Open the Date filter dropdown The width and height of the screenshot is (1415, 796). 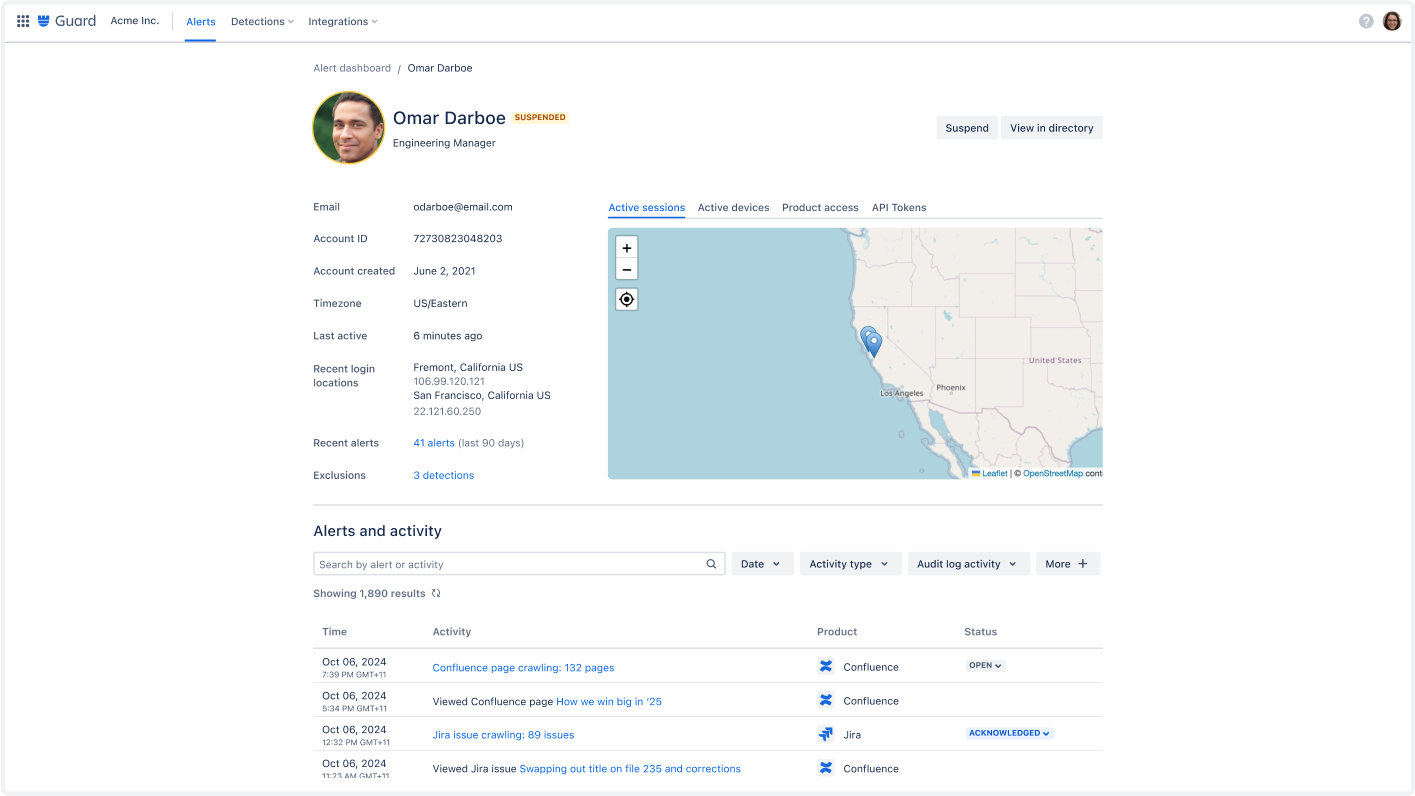(761, 563)
